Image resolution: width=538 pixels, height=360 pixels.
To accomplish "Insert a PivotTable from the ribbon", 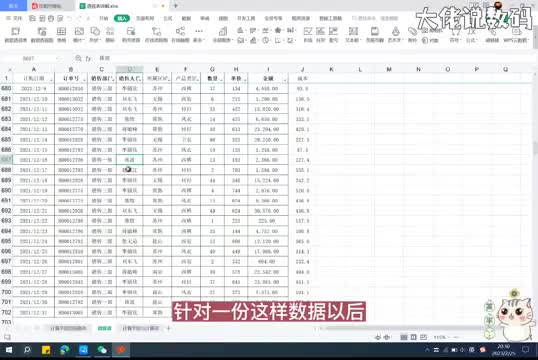I will pyautogui.click(x=15, y=35).
